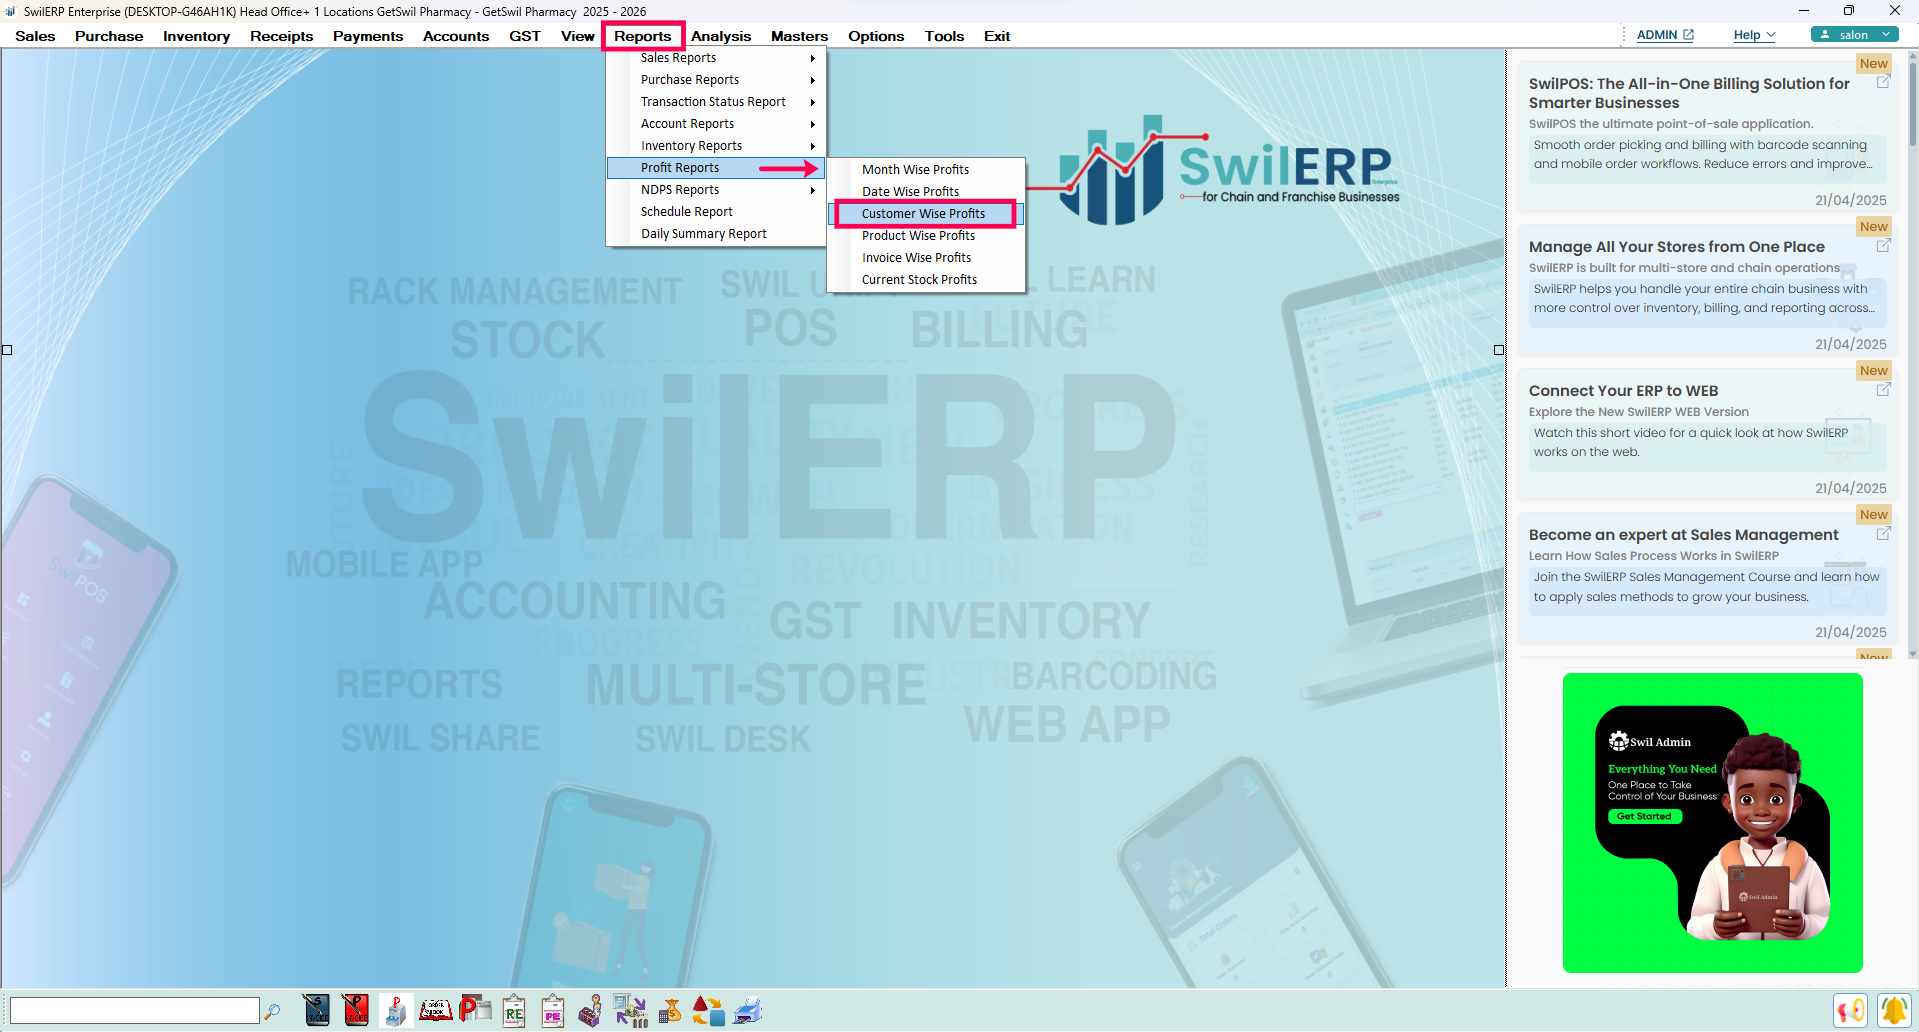Viewport: 1919px width, 1032px height.
Task: Click the ADMIN external link
Action: pos(1665,35)
